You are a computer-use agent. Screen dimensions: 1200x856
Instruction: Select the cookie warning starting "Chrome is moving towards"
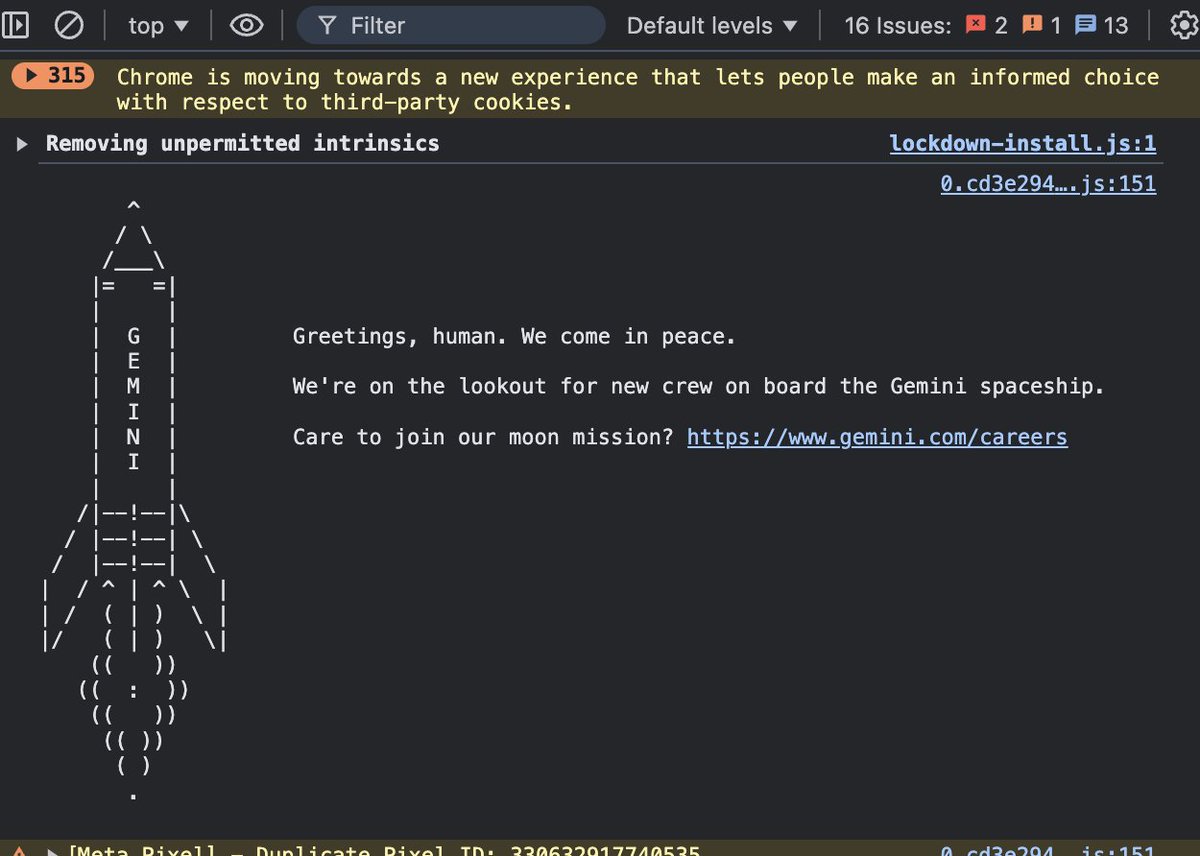(638, 89)
